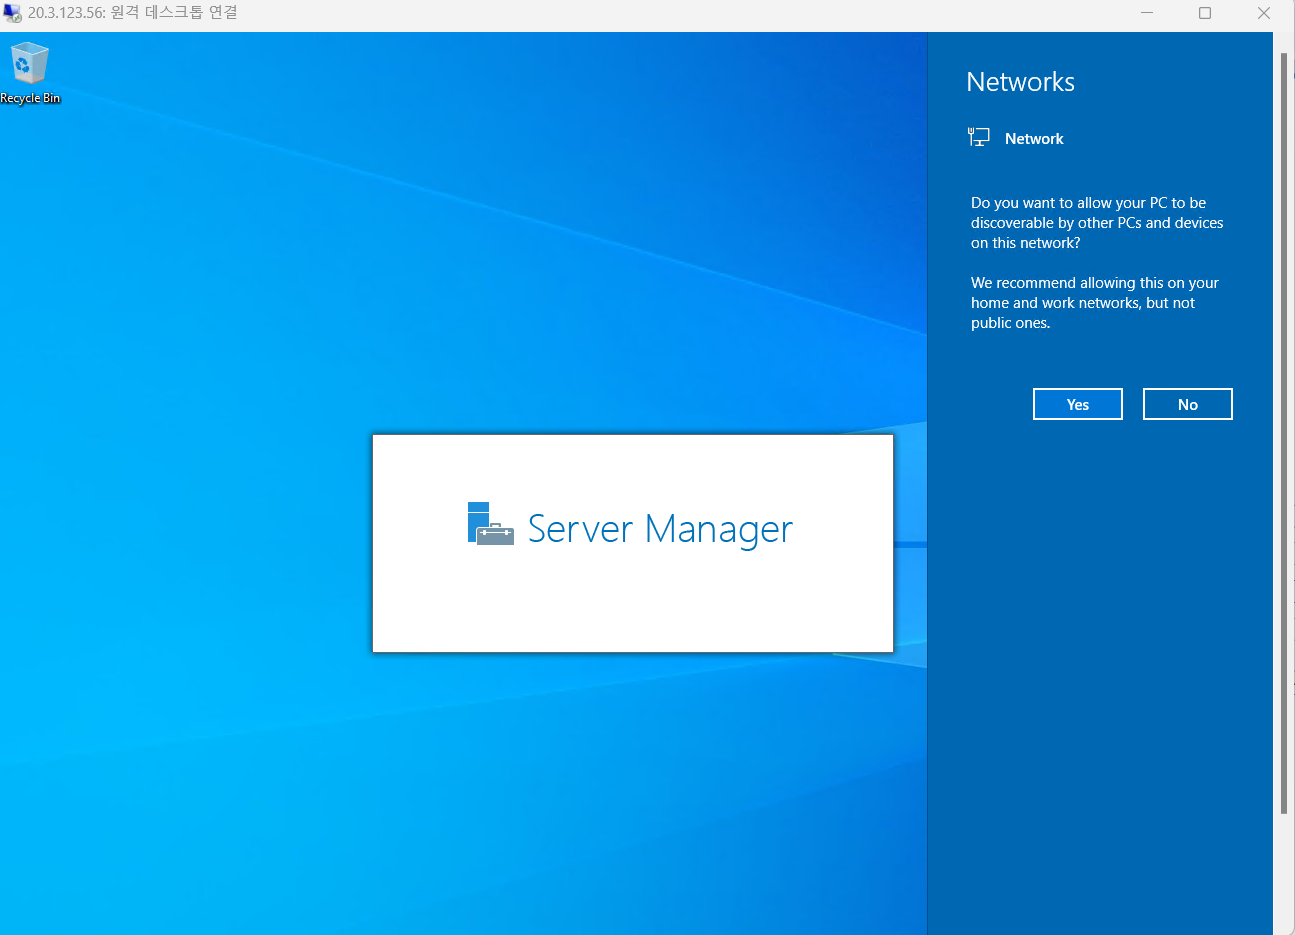Minimize the Remote Desktop window
The height and width of the screenshot is (935, 1295).
tap(1147, 13)
